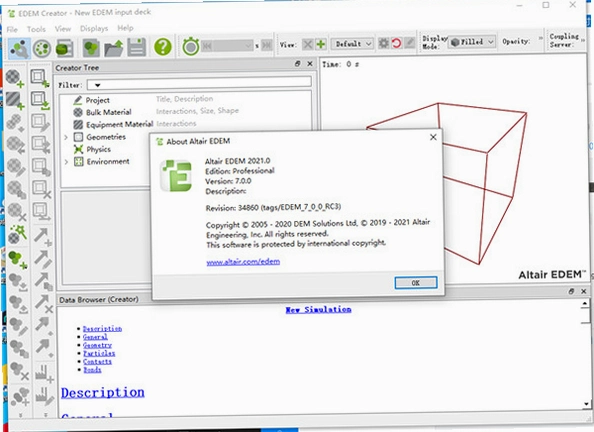Open the Help menu
594x432 pixels.
[x=125, y=28]
